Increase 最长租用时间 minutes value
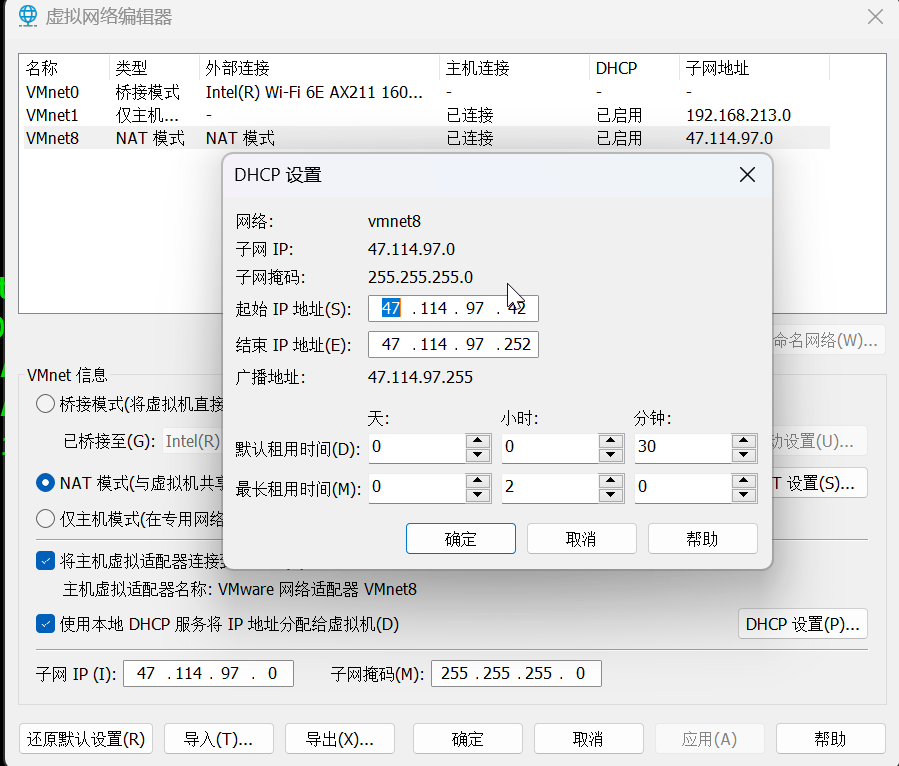The image size is (899, 766). pyautogui.click(x=744, y=481)
